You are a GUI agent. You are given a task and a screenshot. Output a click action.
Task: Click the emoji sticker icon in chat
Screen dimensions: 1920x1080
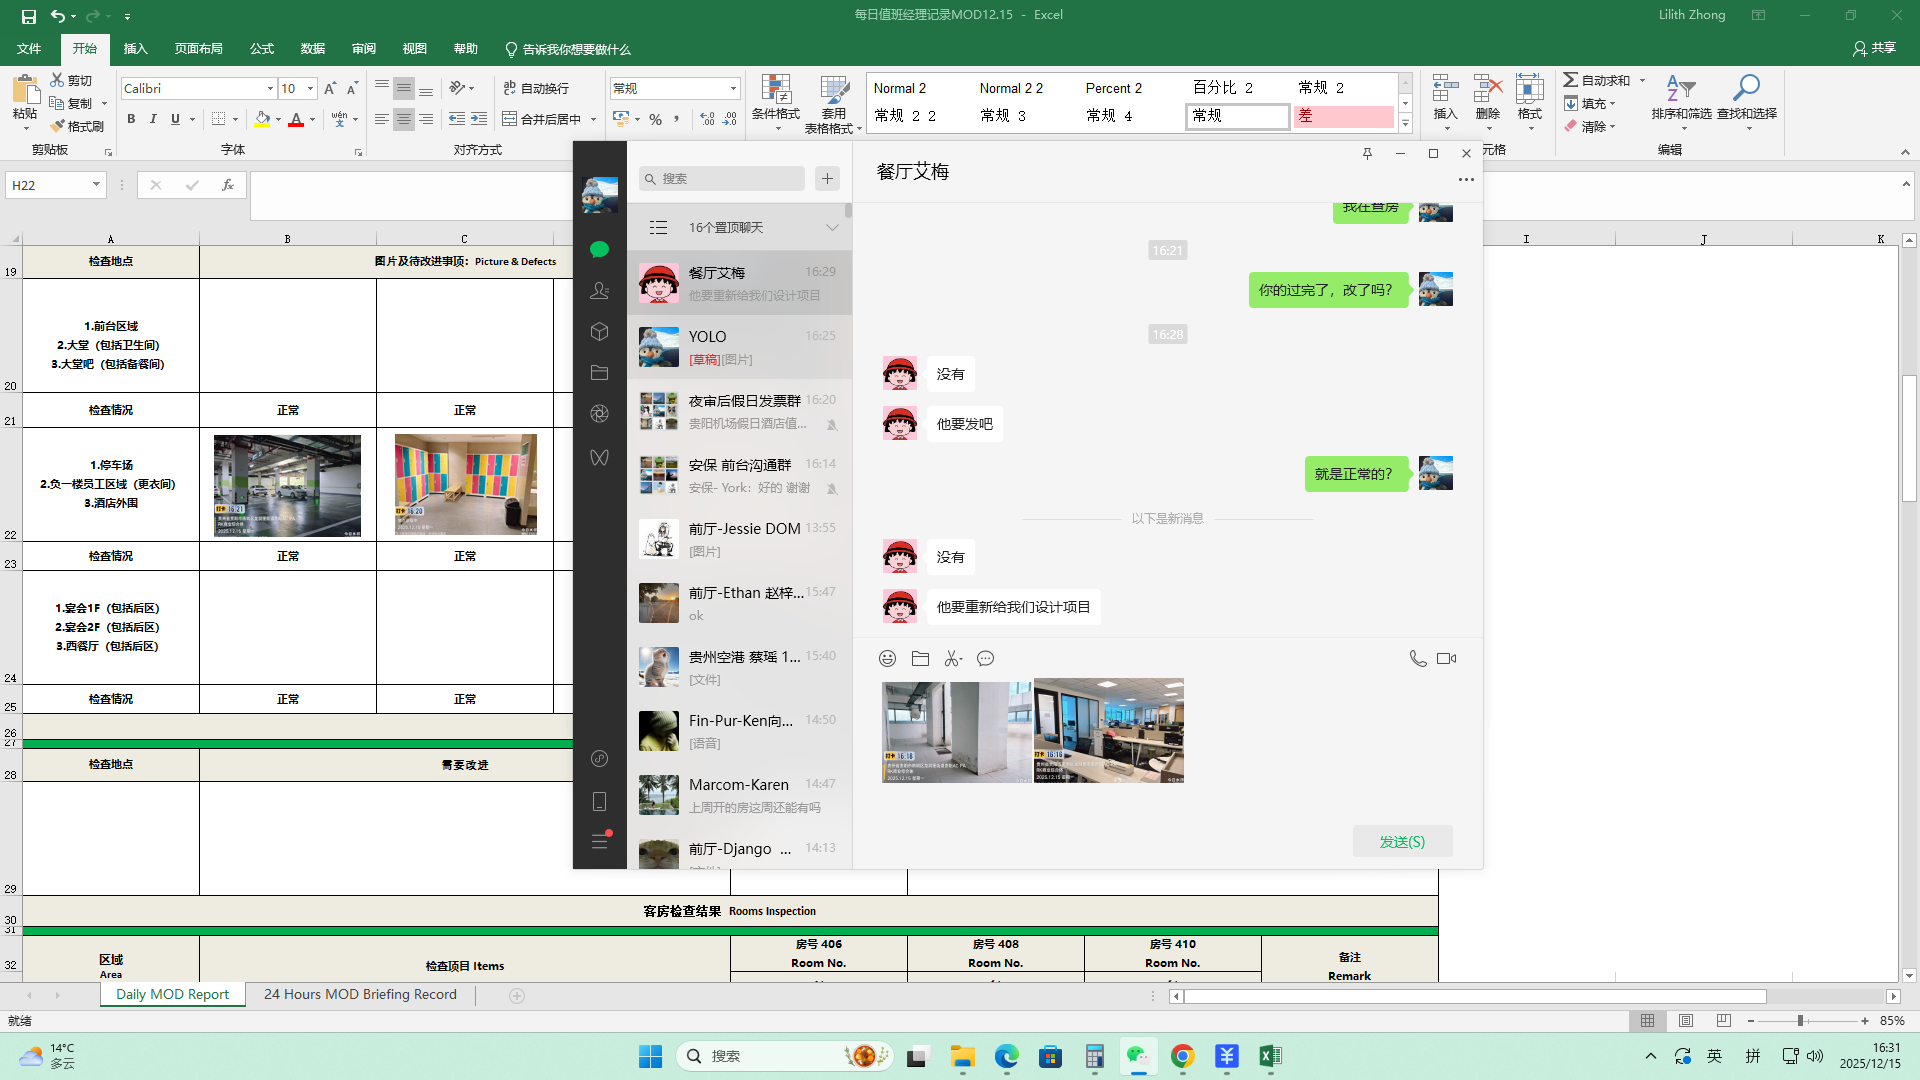887,658
